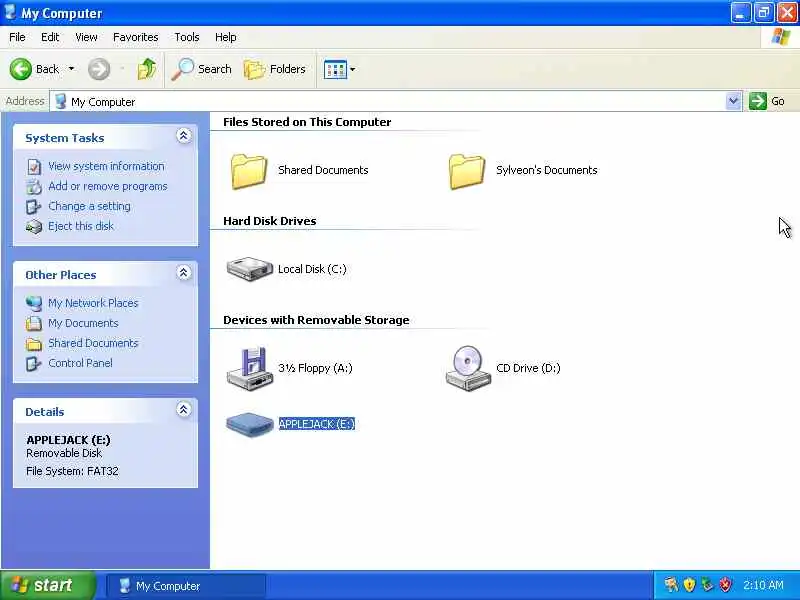The width and height of the screenshot is (800, 600).
Task: Click the red shield tray icon
Action: click(x=725, y=585)
